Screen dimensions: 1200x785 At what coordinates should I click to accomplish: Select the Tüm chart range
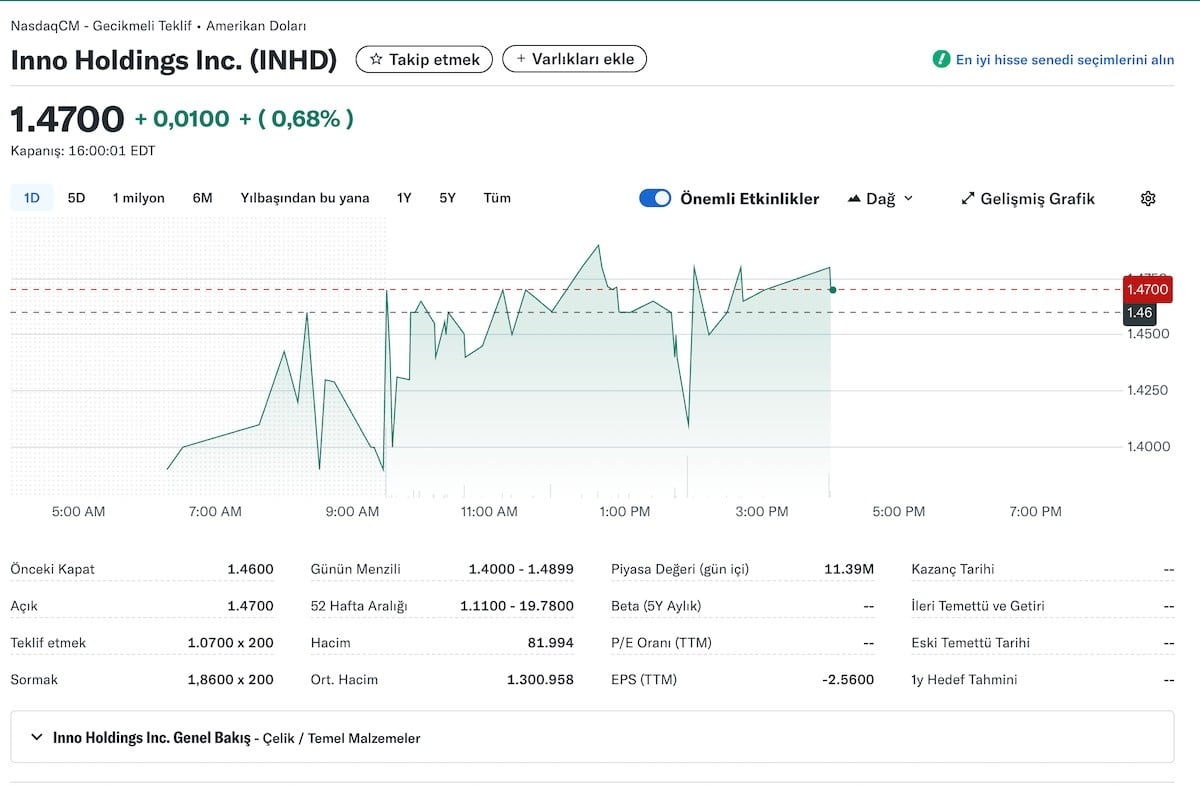497,198
